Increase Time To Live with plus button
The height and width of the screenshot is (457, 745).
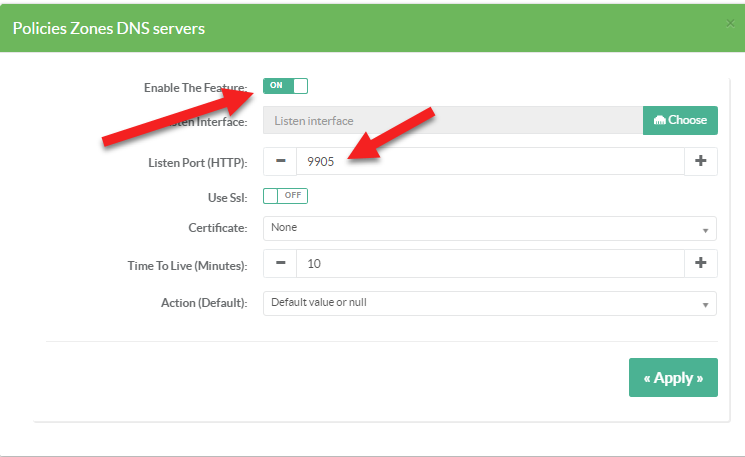(700, 263)
